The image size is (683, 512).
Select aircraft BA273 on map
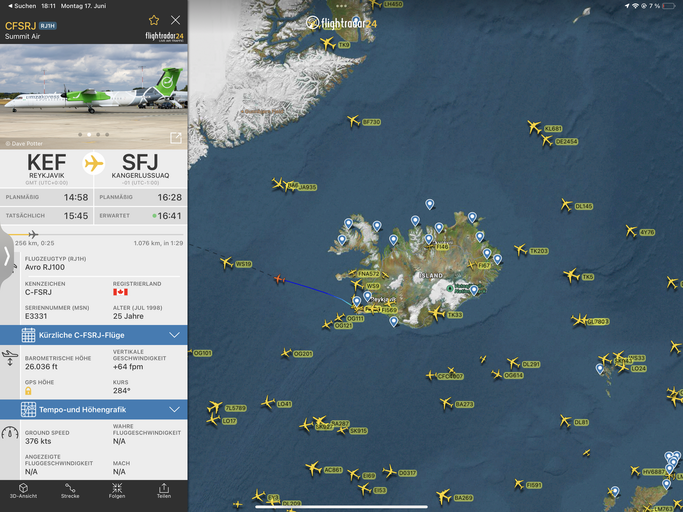[446, 403]
